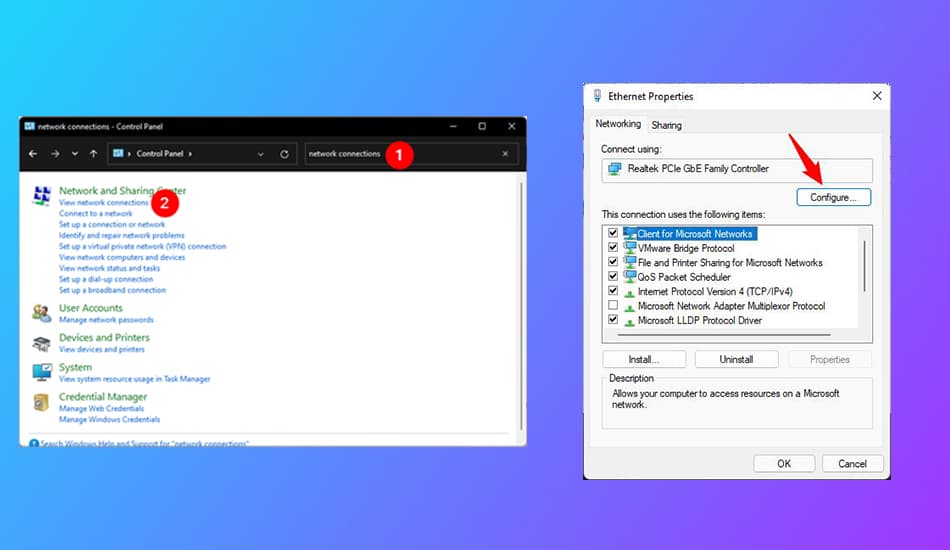This screenshot has width=950, height=550.
Task: Open Set up a VPN connection link
Action: click(x=142, y=246)
